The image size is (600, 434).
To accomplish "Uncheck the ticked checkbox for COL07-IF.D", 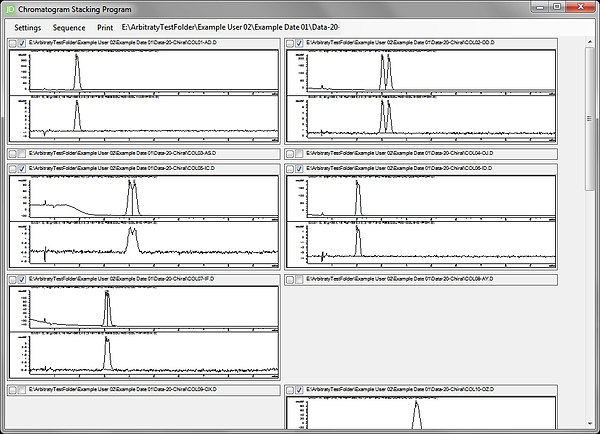I will tap(22, 279).
